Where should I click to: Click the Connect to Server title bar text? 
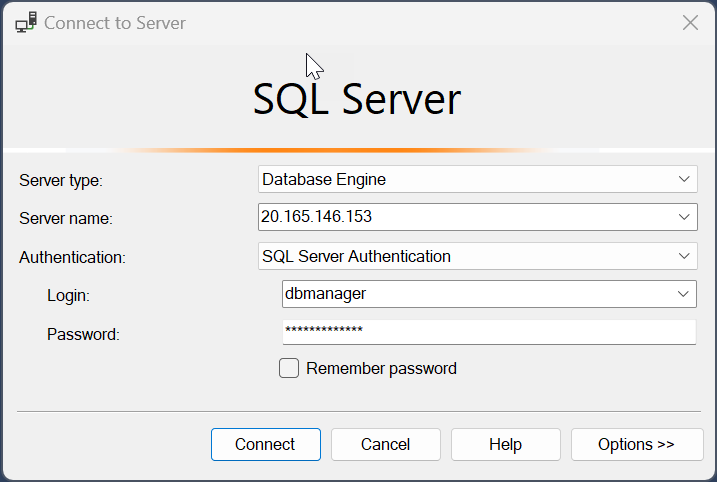tap(115, 22)
